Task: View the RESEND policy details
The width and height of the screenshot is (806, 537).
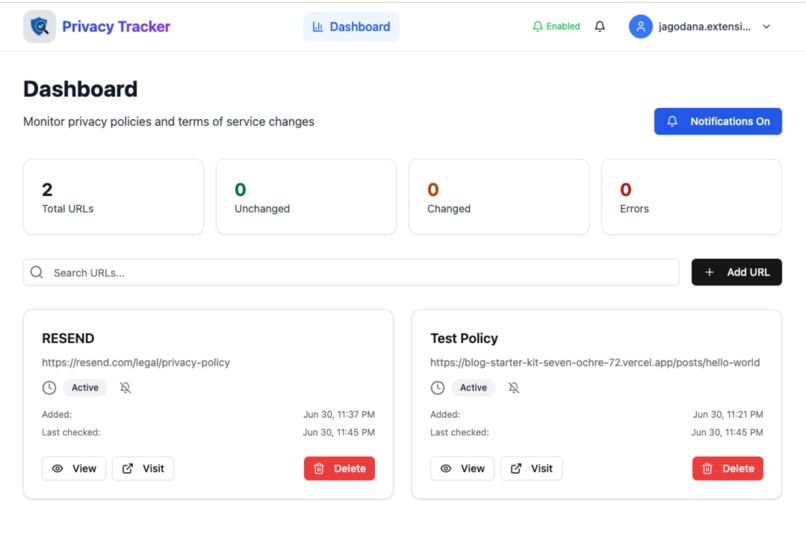Action: coord(74,468)
